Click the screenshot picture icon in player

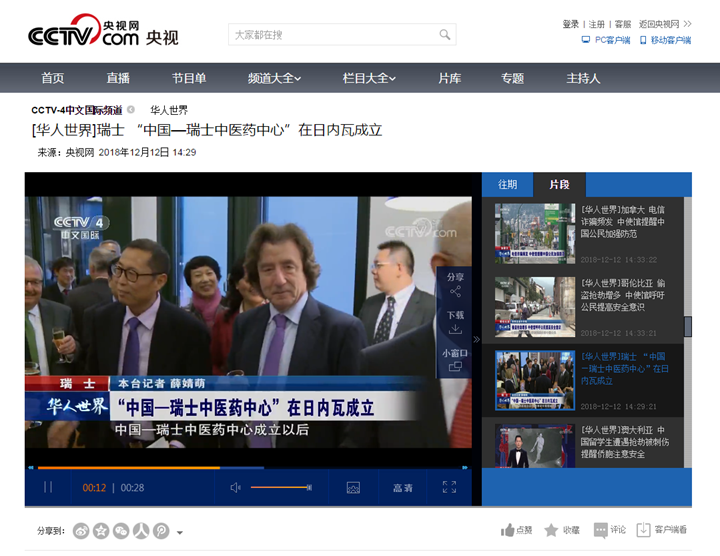click(353, 488)
